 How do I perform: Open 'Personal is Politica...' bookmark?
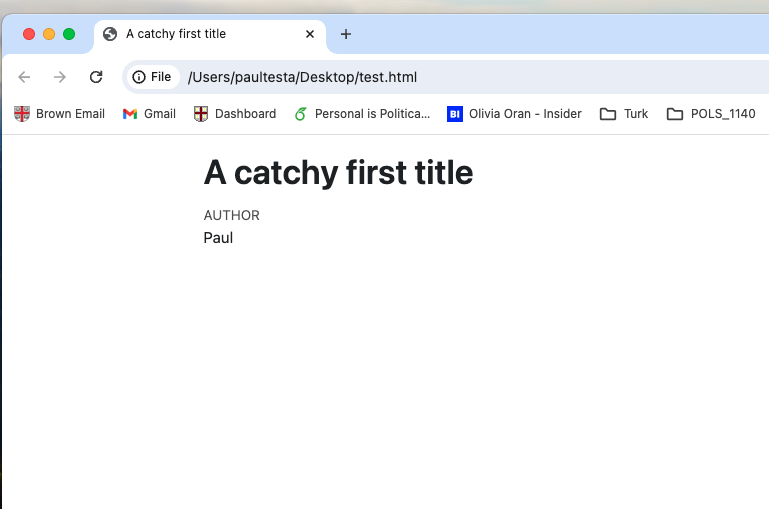[x=361, y=114]
